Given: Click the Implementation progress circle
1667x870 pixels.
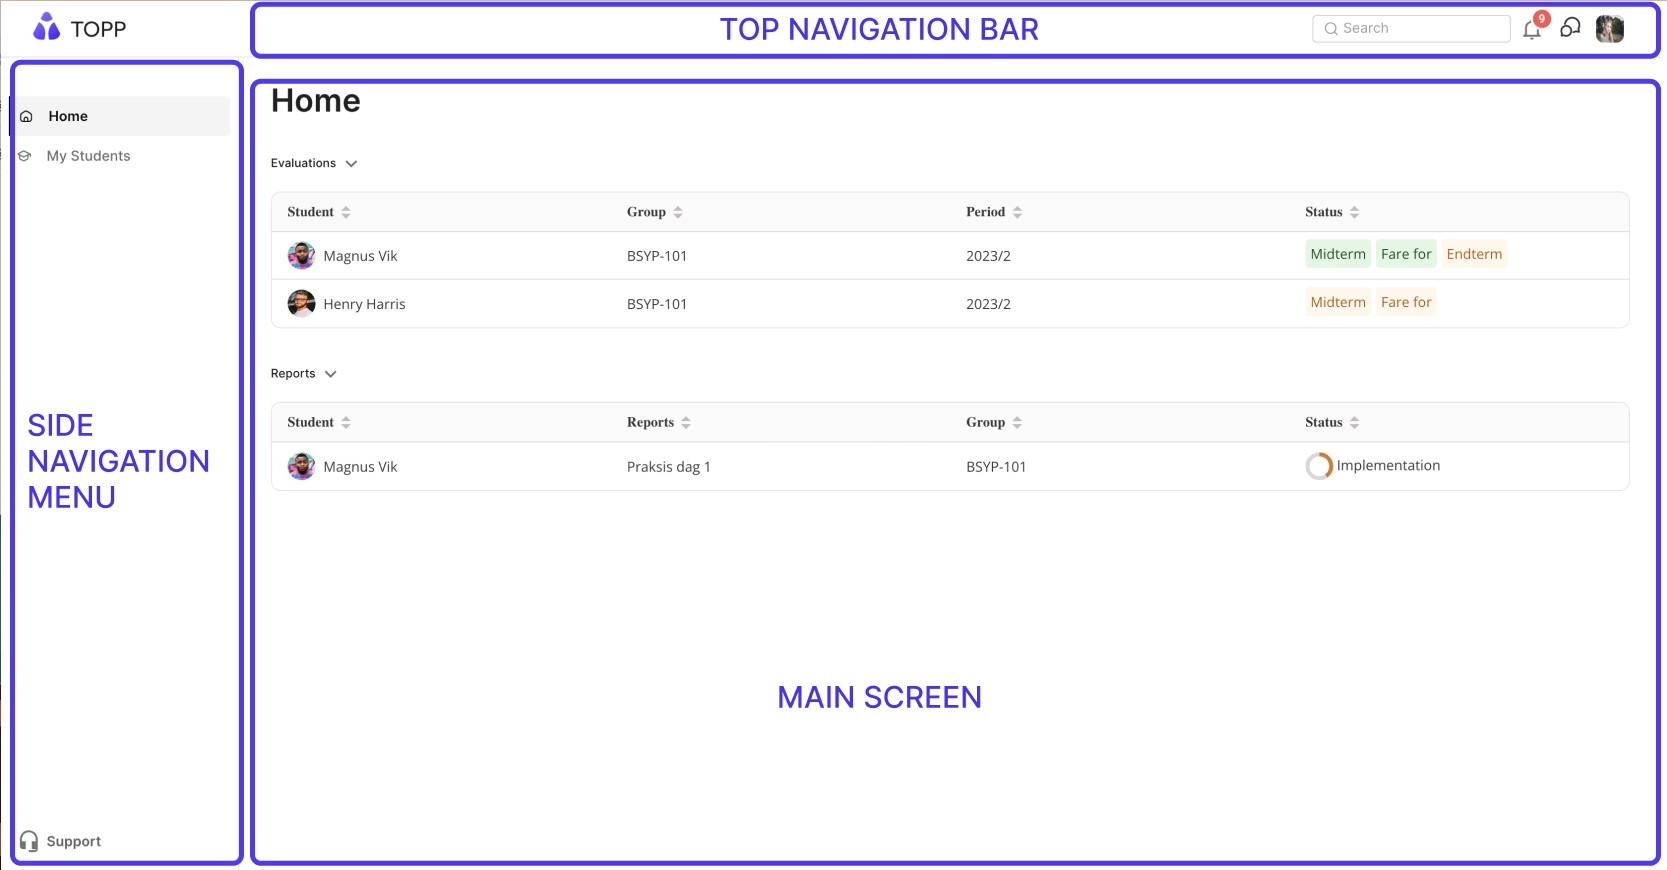Looking at the screenshot, I should [1319, 466].
